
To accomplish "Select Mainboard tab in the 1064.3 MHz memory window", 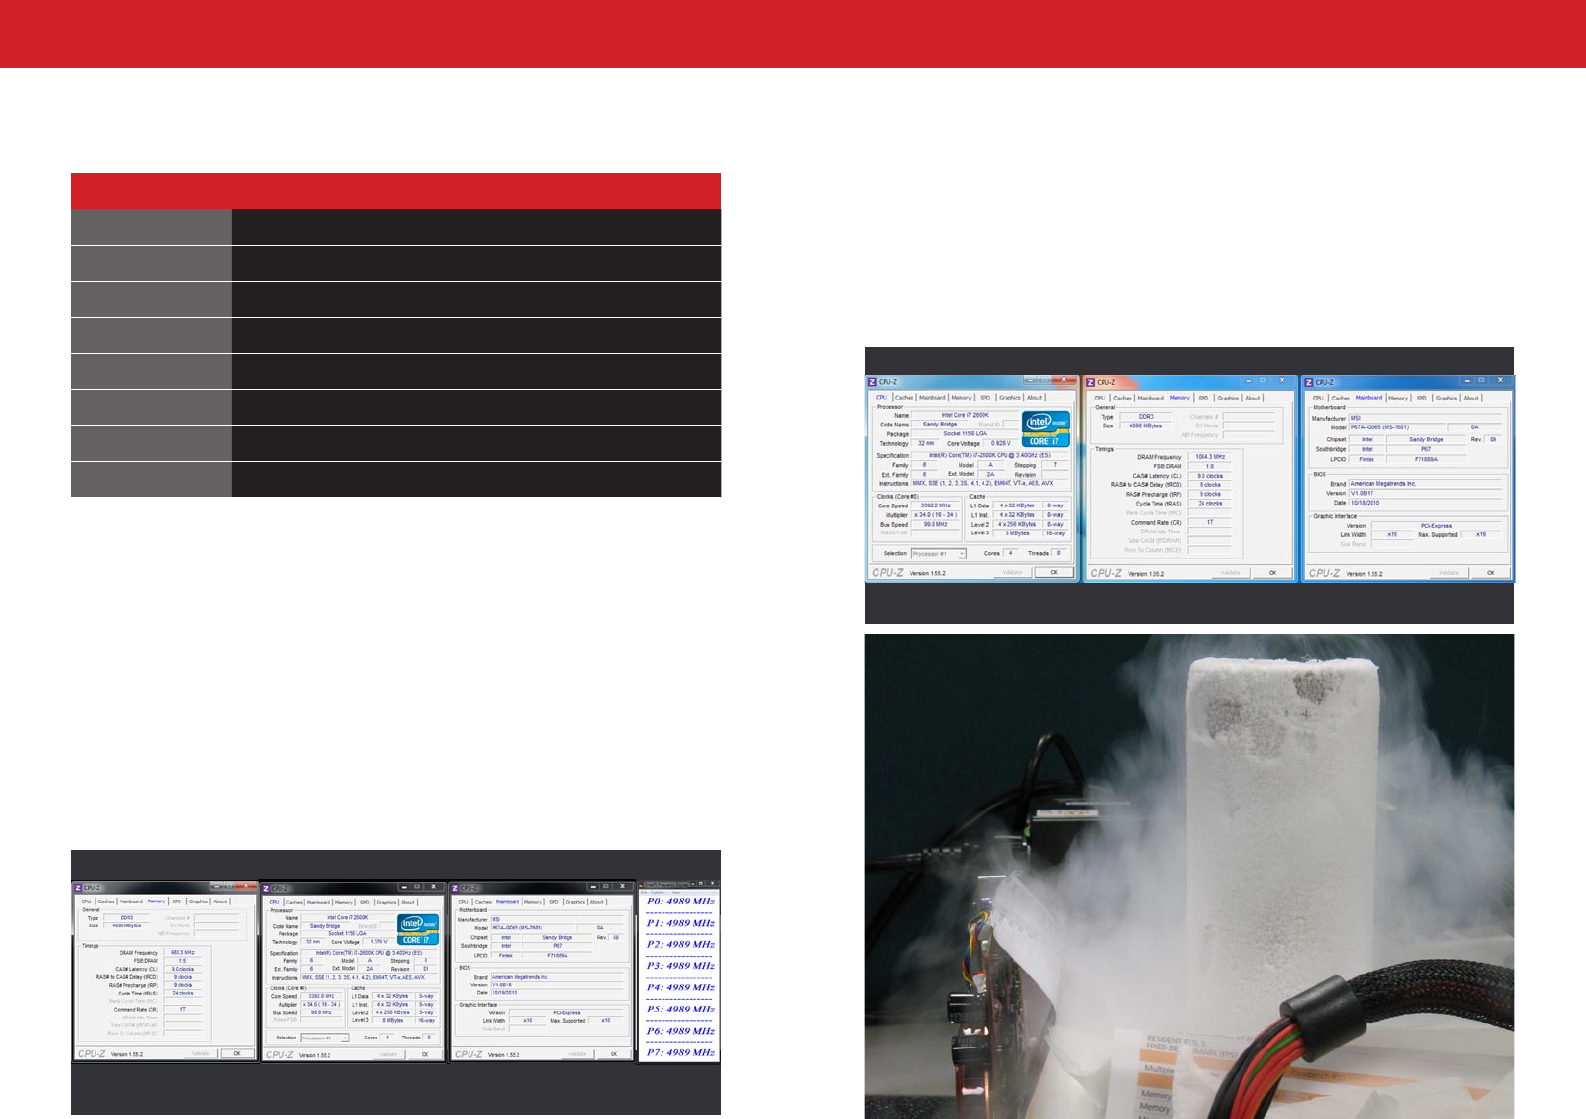I will pyautogui.click(x=1151, y=398).
